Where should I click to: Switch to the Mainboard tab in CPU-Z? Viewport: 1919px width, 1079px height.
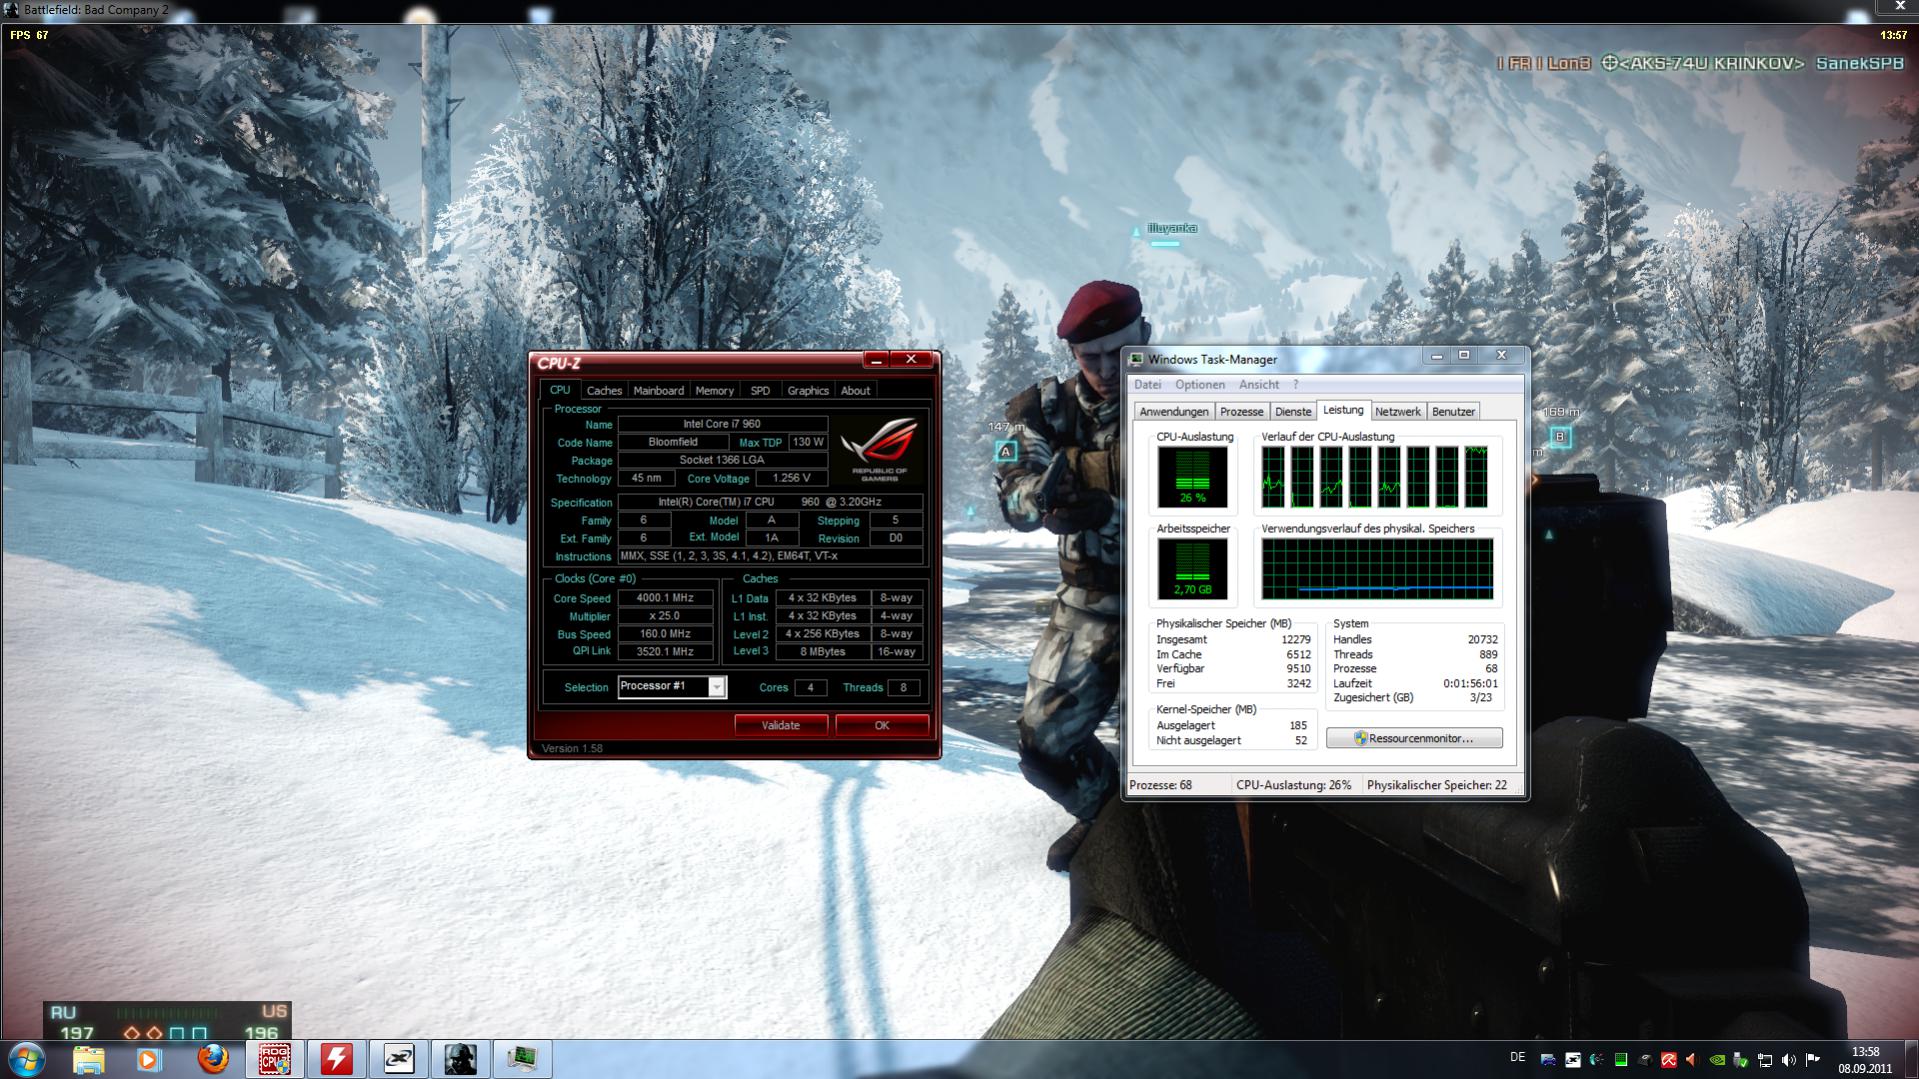[x=658, y=391]
